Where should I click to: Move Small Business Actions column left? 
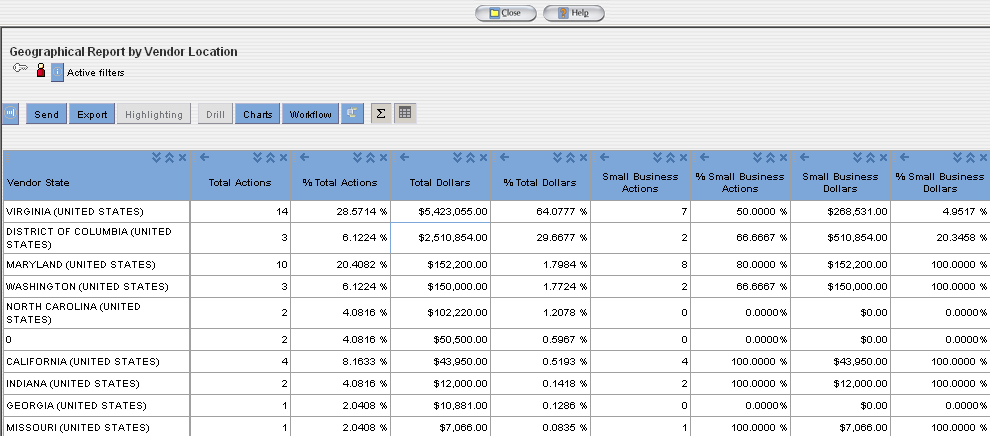[604, 158]
